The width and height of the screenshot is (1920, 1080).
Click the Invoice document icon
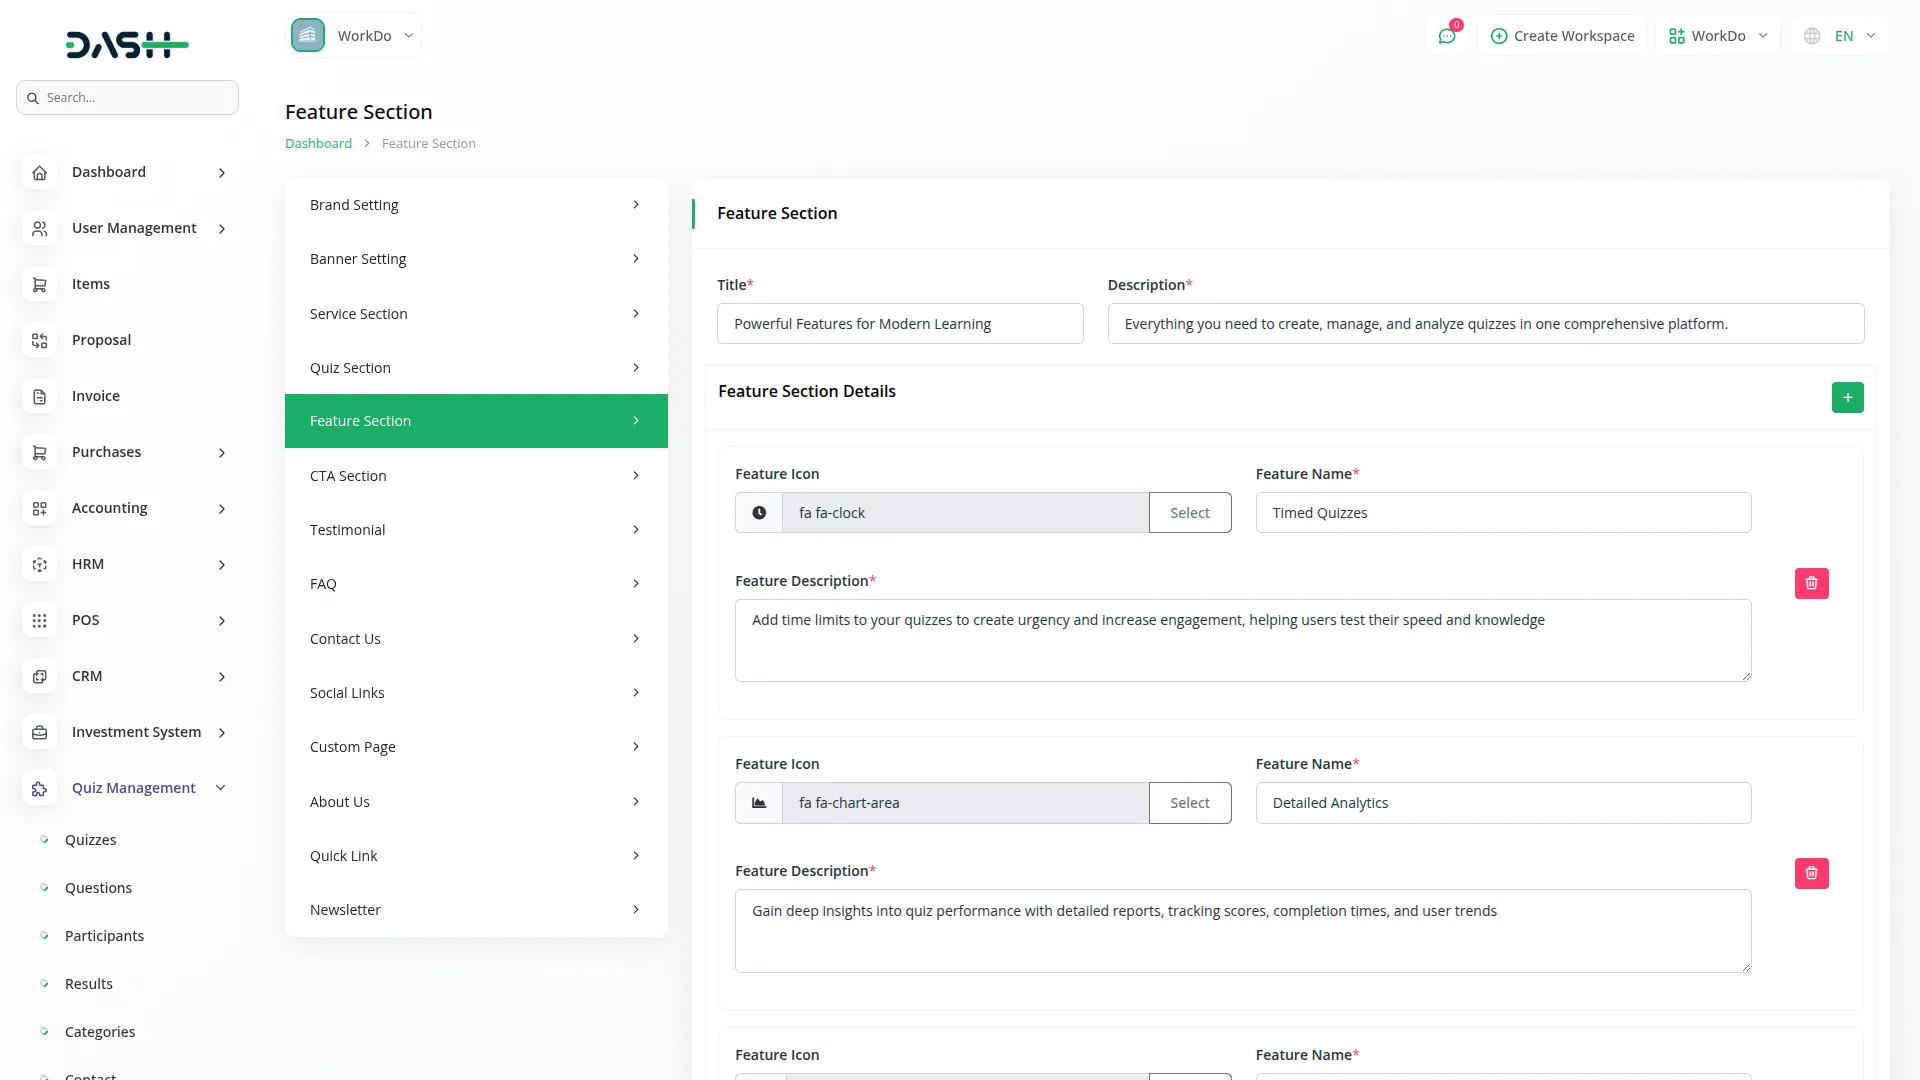click(39, 397)
